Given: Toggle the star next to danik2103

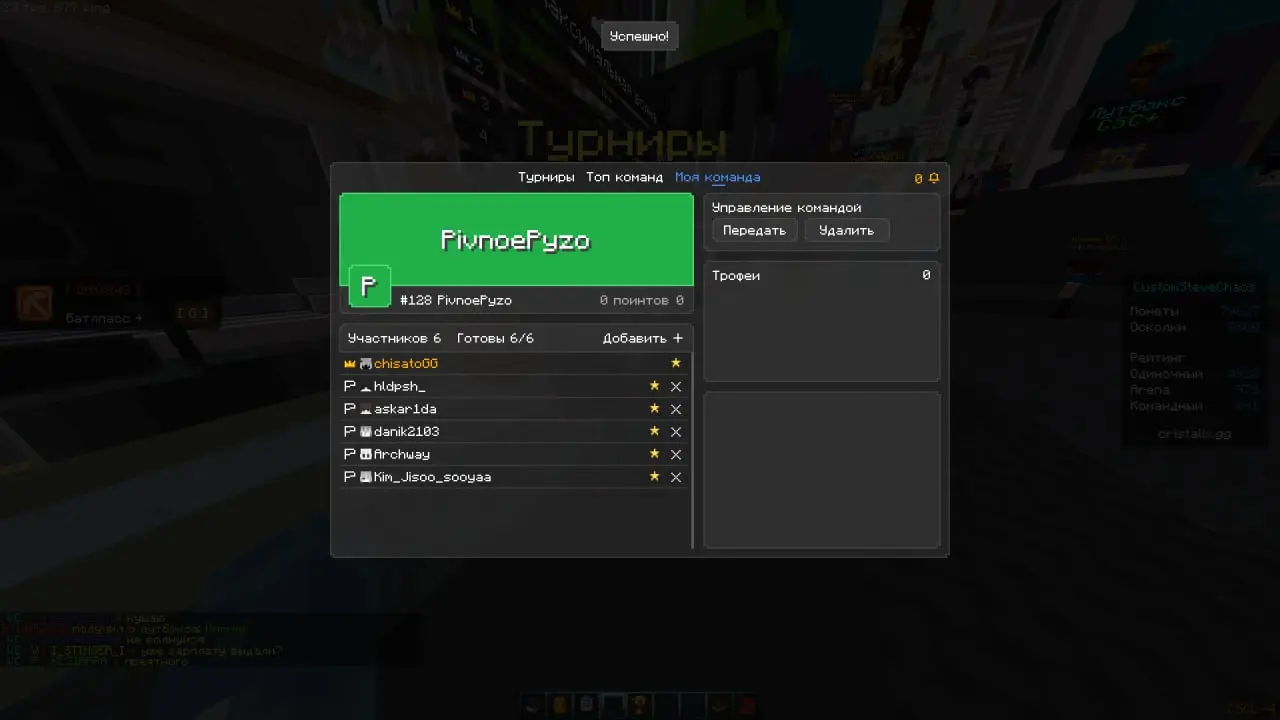Looking at the screenshot, I should click(x=655, y=431).
